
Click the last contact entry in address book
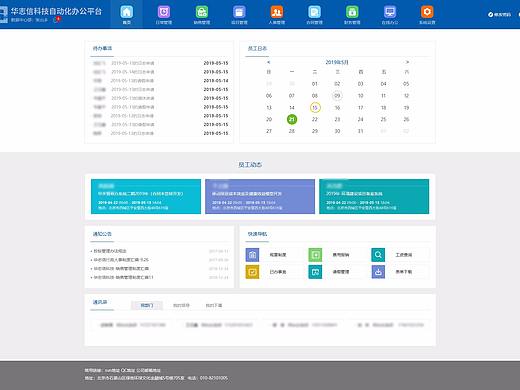click(x=390, y=325)
